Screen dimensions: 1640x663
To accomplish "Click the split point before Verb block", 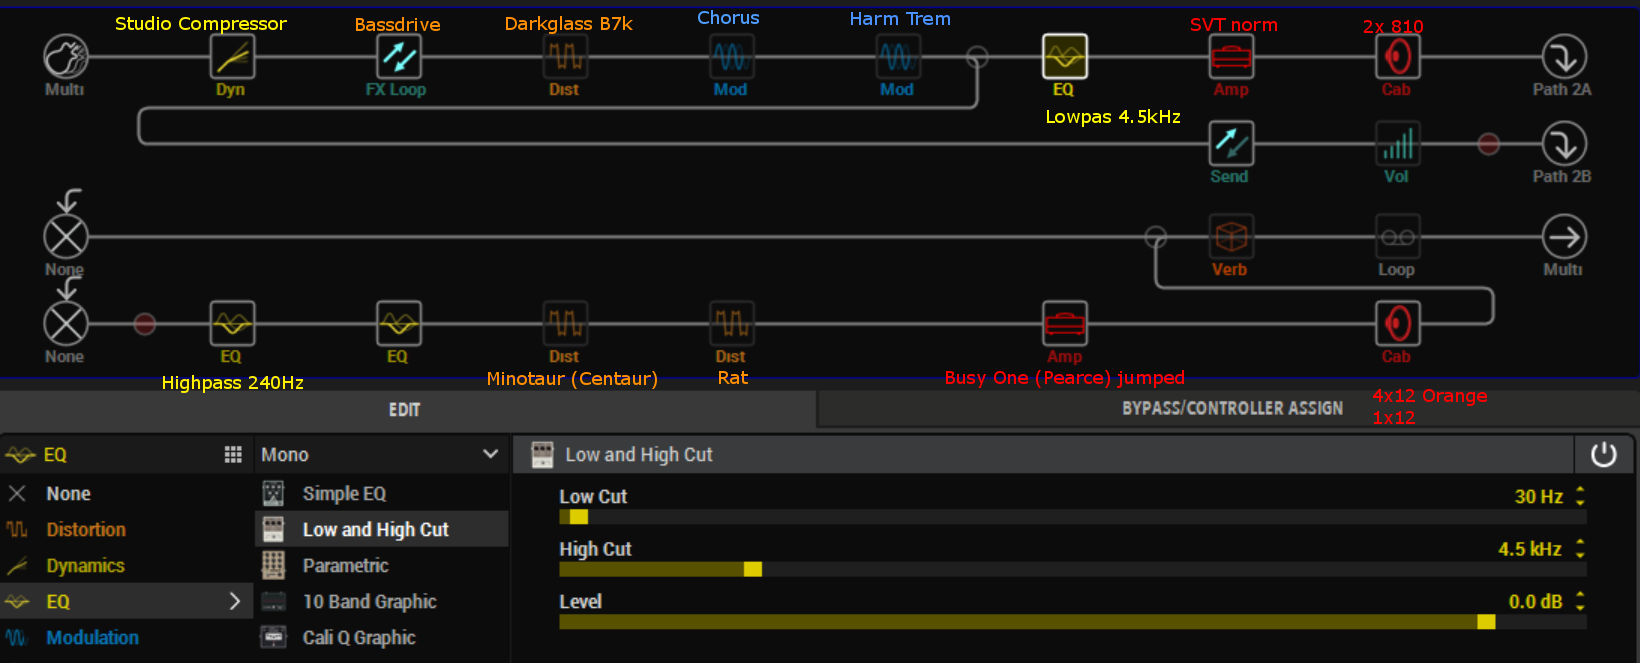I will coord(1156,237).
